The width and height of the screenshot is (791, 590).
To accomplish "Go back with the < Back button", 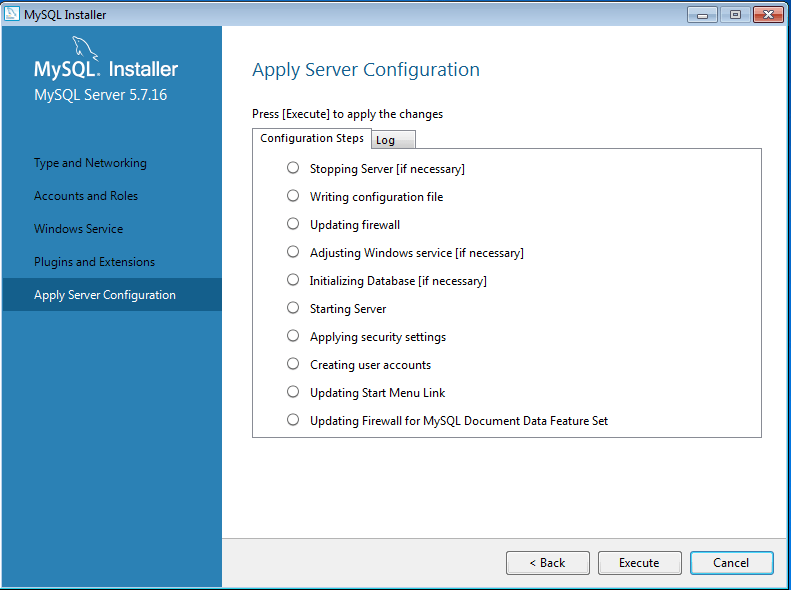I will [547, 563].
